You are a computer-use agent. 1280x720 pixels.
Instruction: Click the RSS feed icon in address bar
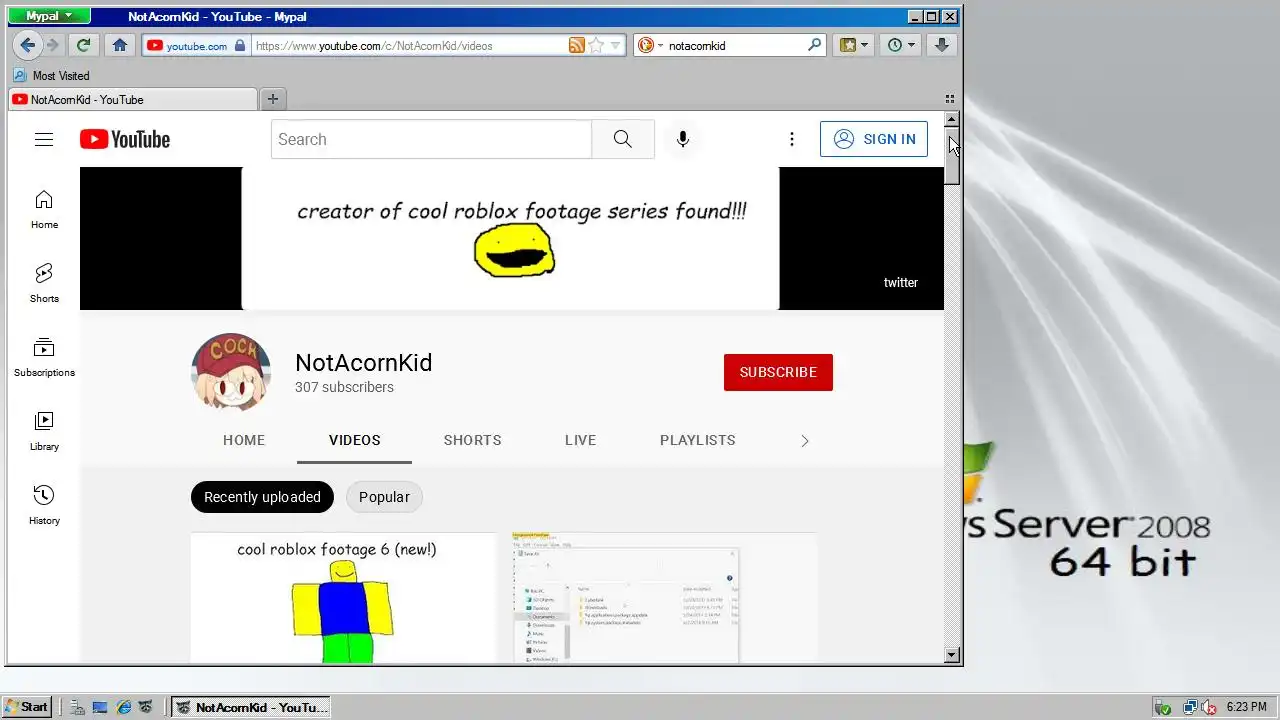(x=576, y=45)
